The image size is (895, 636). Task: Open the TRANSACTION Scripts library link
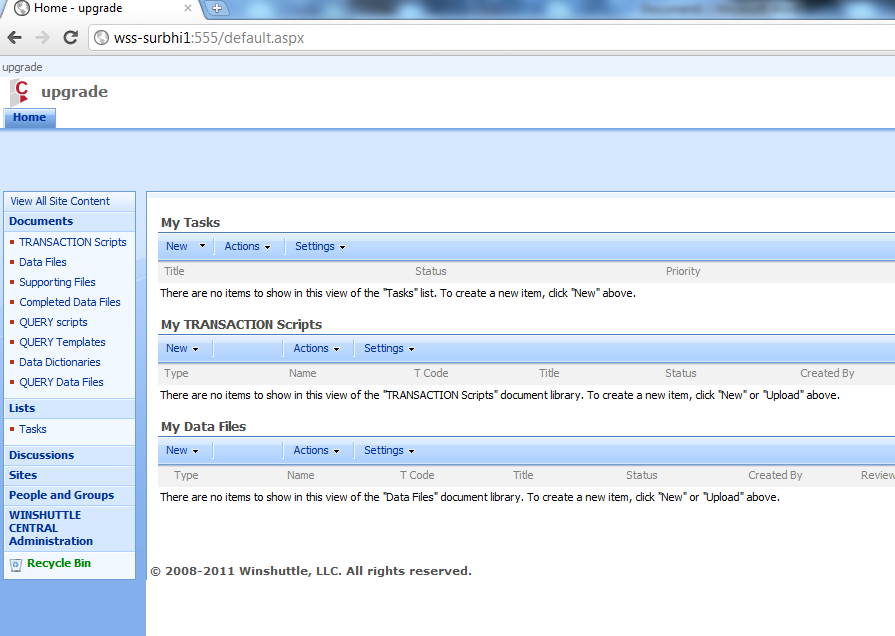[x=73, y=242]
